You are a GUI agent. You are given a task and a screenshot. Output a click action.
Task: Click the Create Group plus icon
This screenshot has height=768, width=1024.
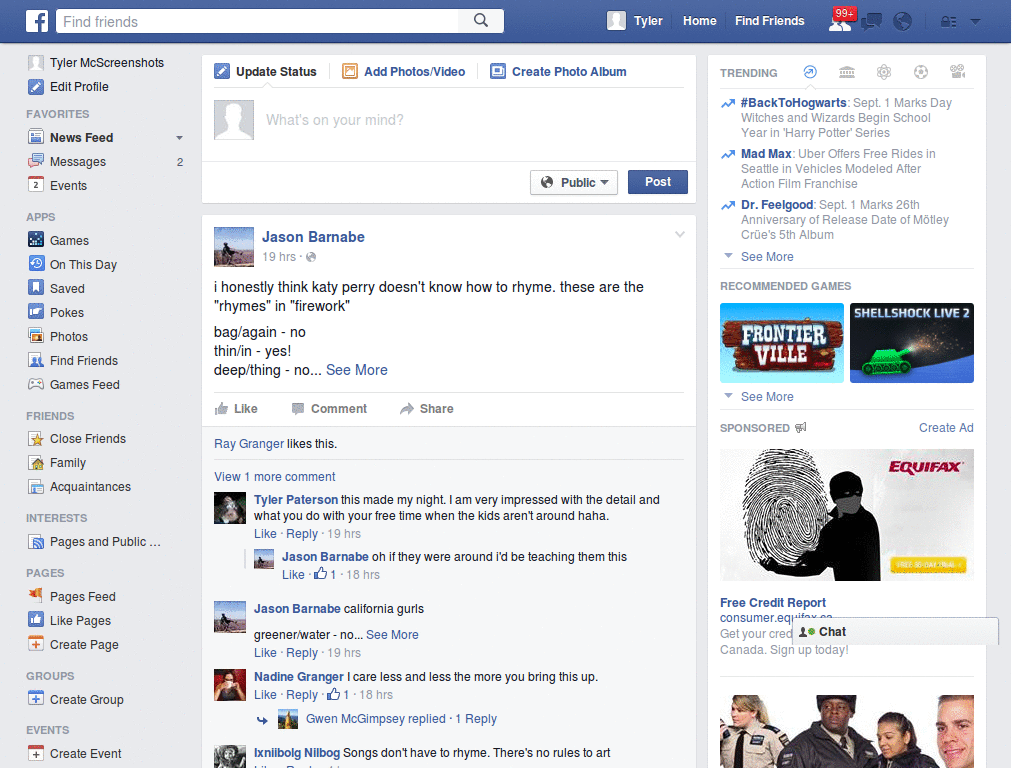pyautogui.click(x=36, y=698)
